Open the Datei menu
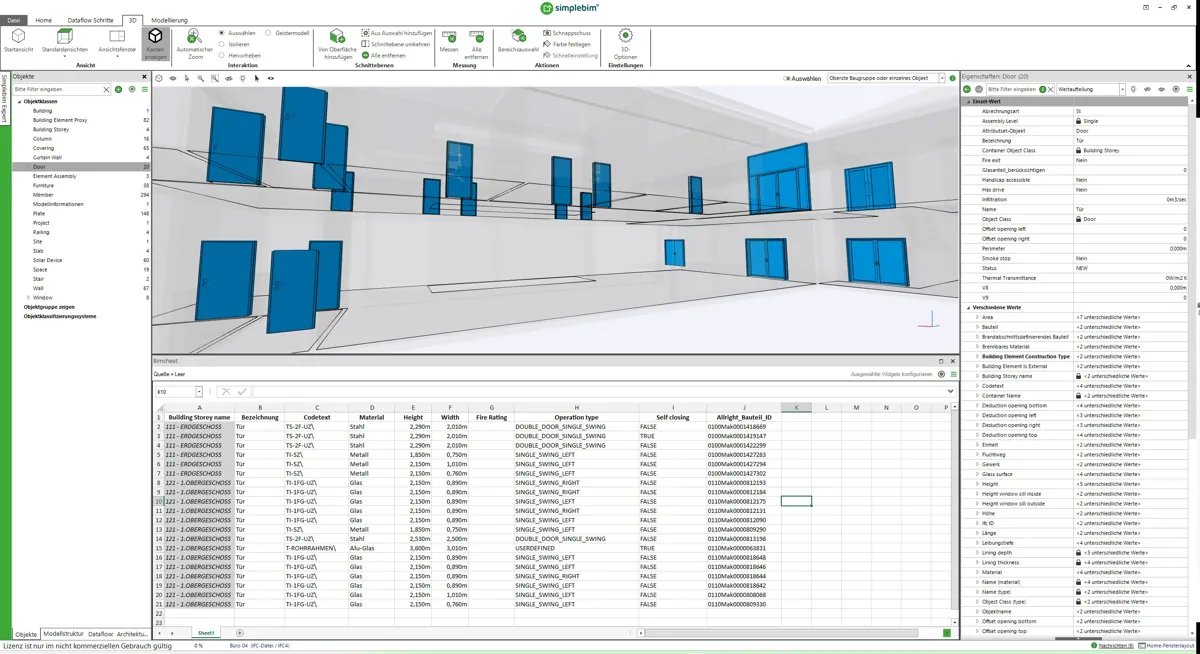The height and width of the screenshot is (654, 1200). coord(14,20)
